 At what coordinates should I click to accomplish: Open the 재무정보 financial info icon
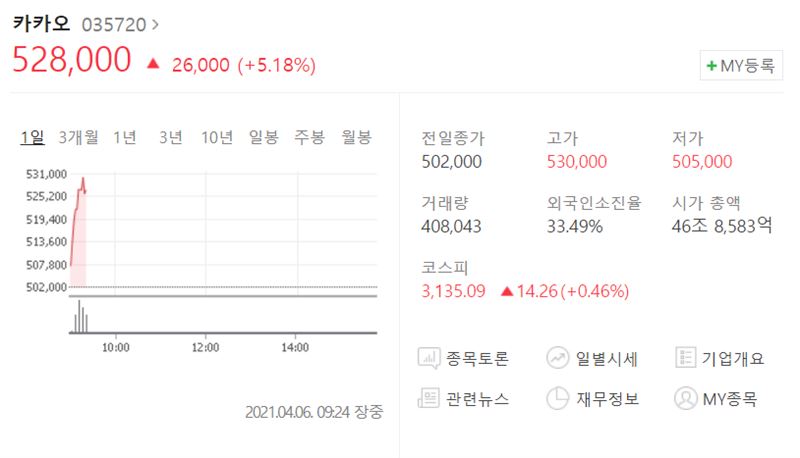pyautogui.click(x=558, y=398)
